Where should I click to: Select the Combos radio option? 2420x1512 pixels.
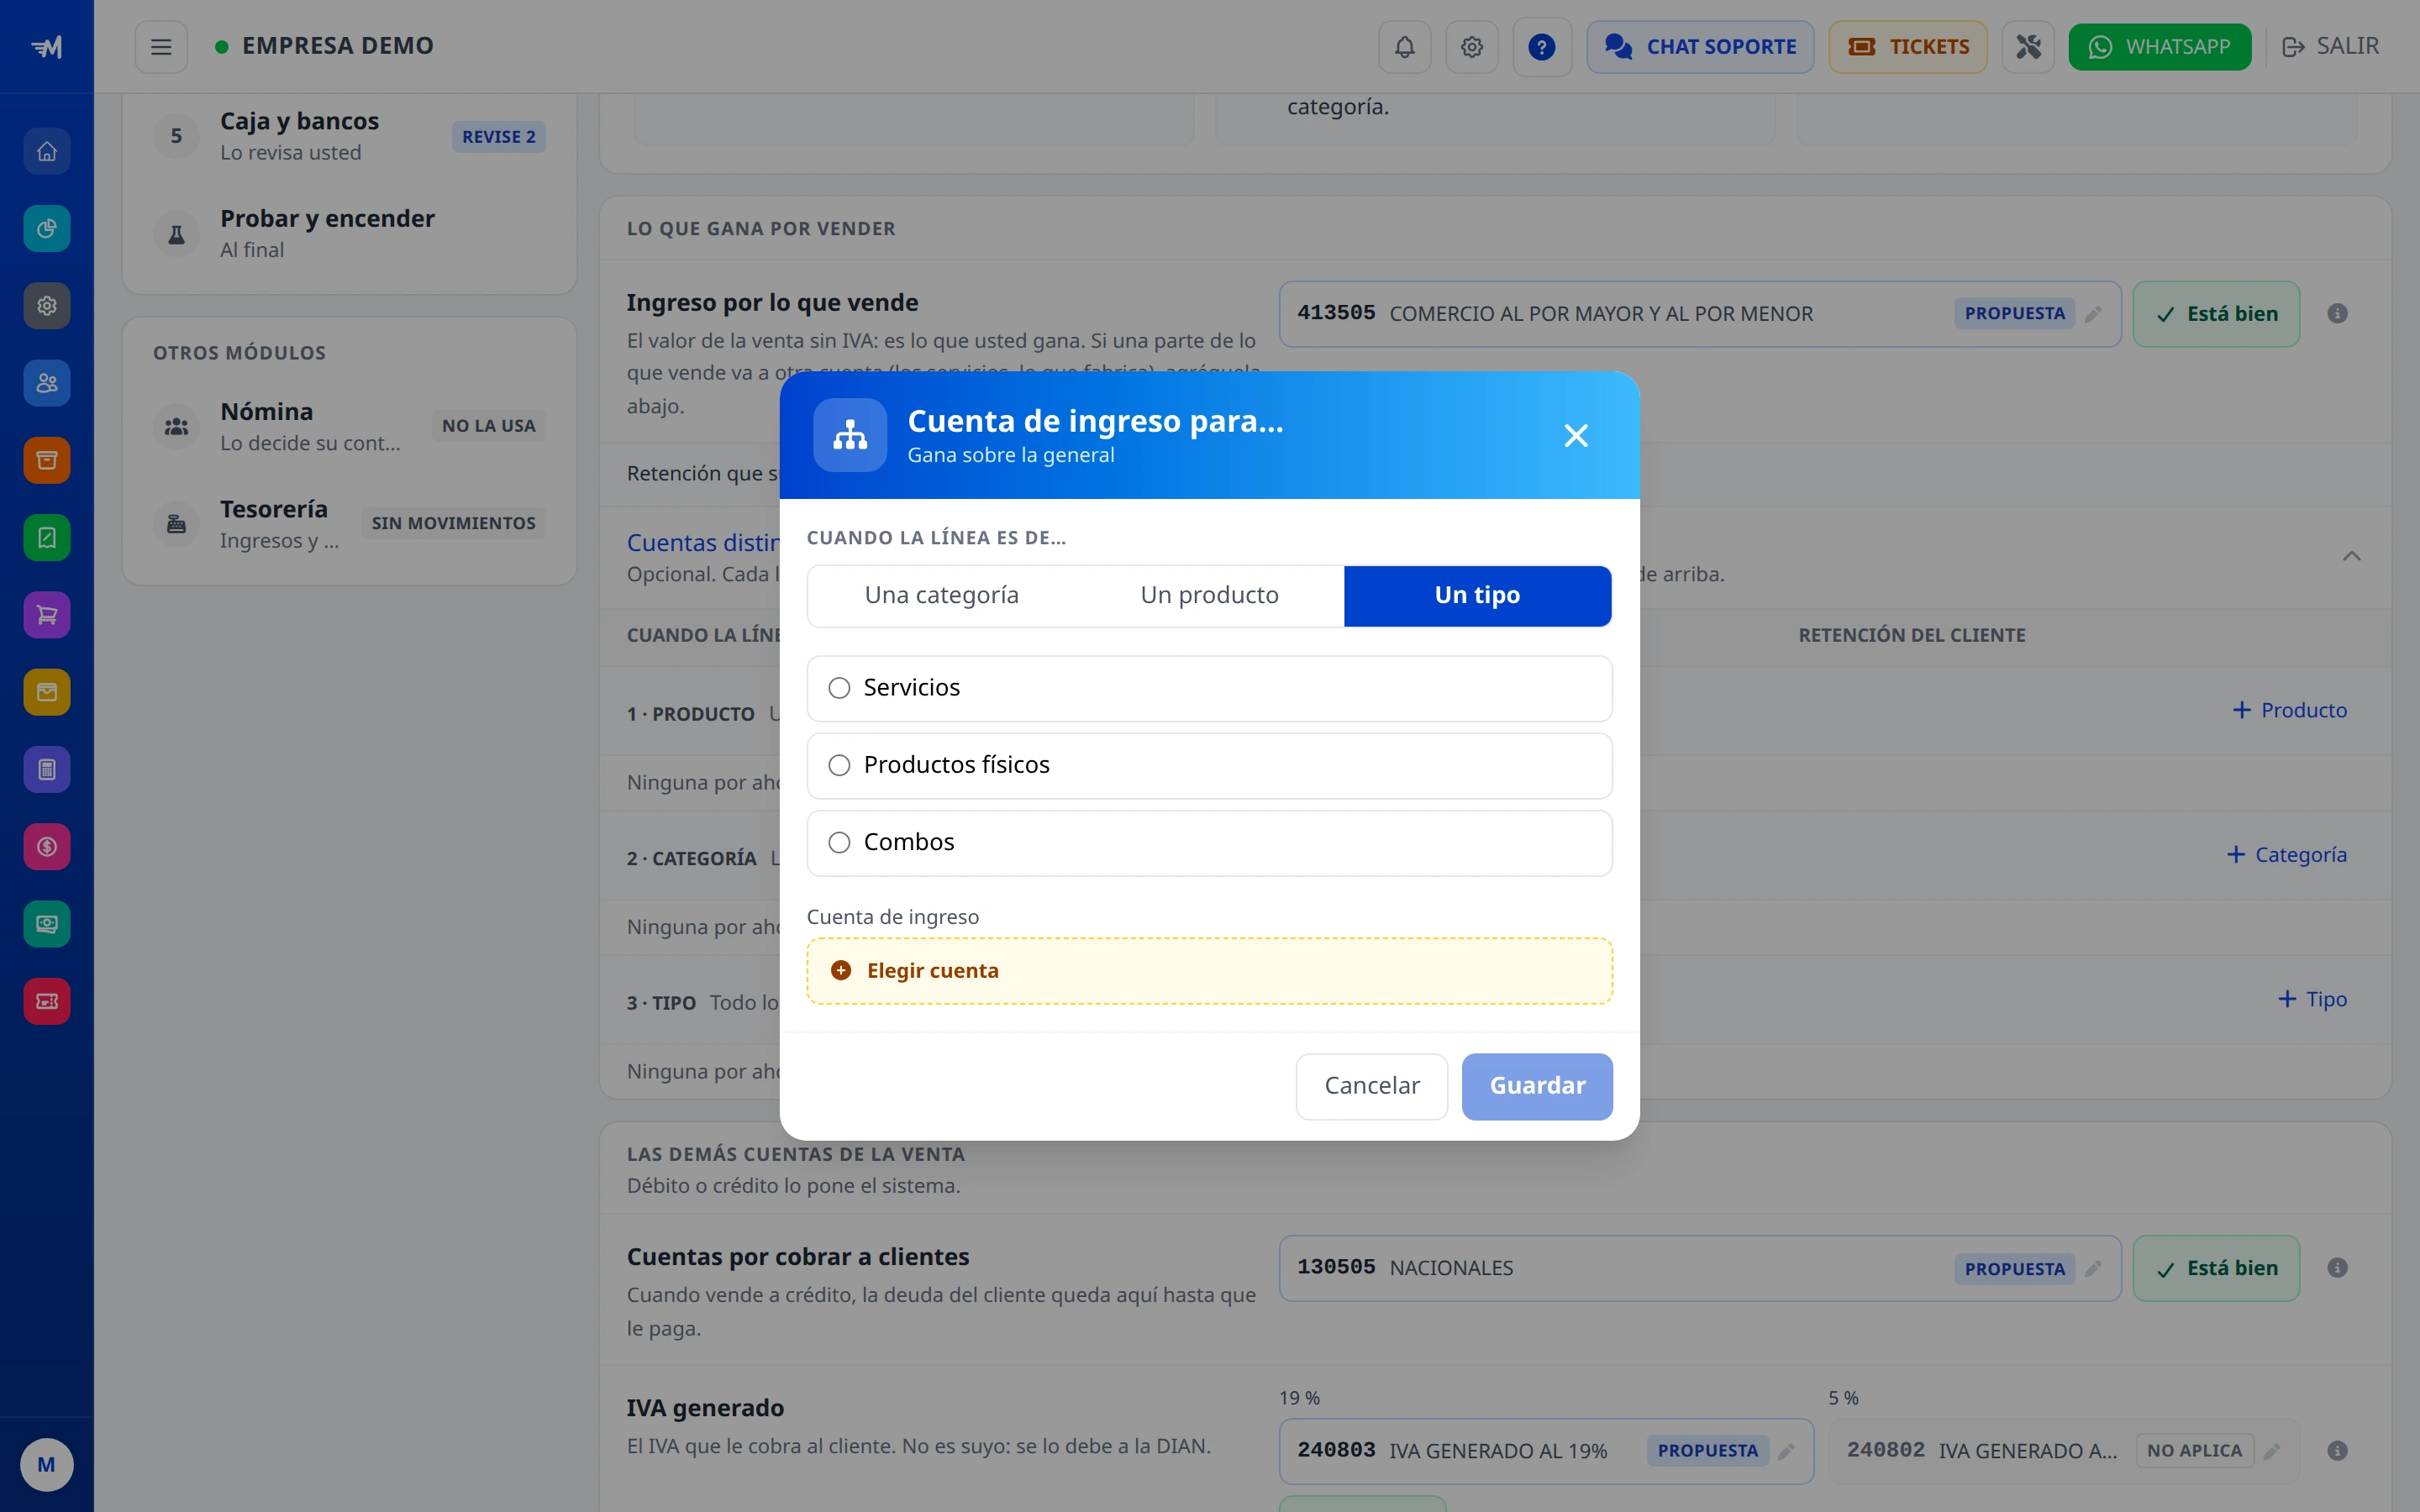tap(1209, 843)
